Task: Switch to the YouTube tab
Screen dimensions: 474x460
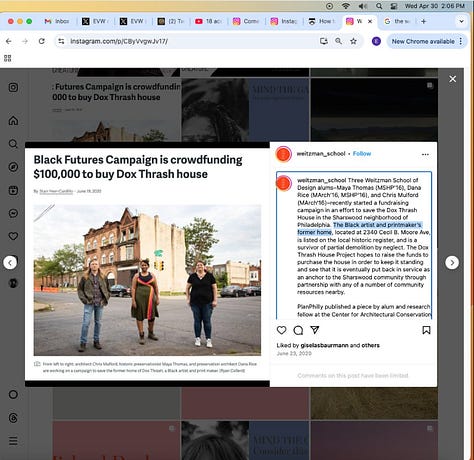Action: point(208,21)
